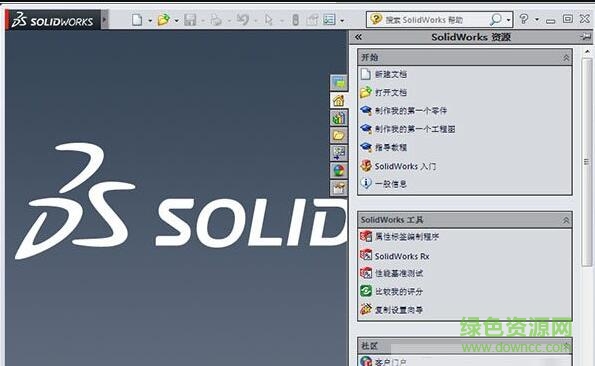The height and width of the screenshot is (366, 595).
Task: Click the green icon beside 比较我的评分
Action: click(366, 291)
